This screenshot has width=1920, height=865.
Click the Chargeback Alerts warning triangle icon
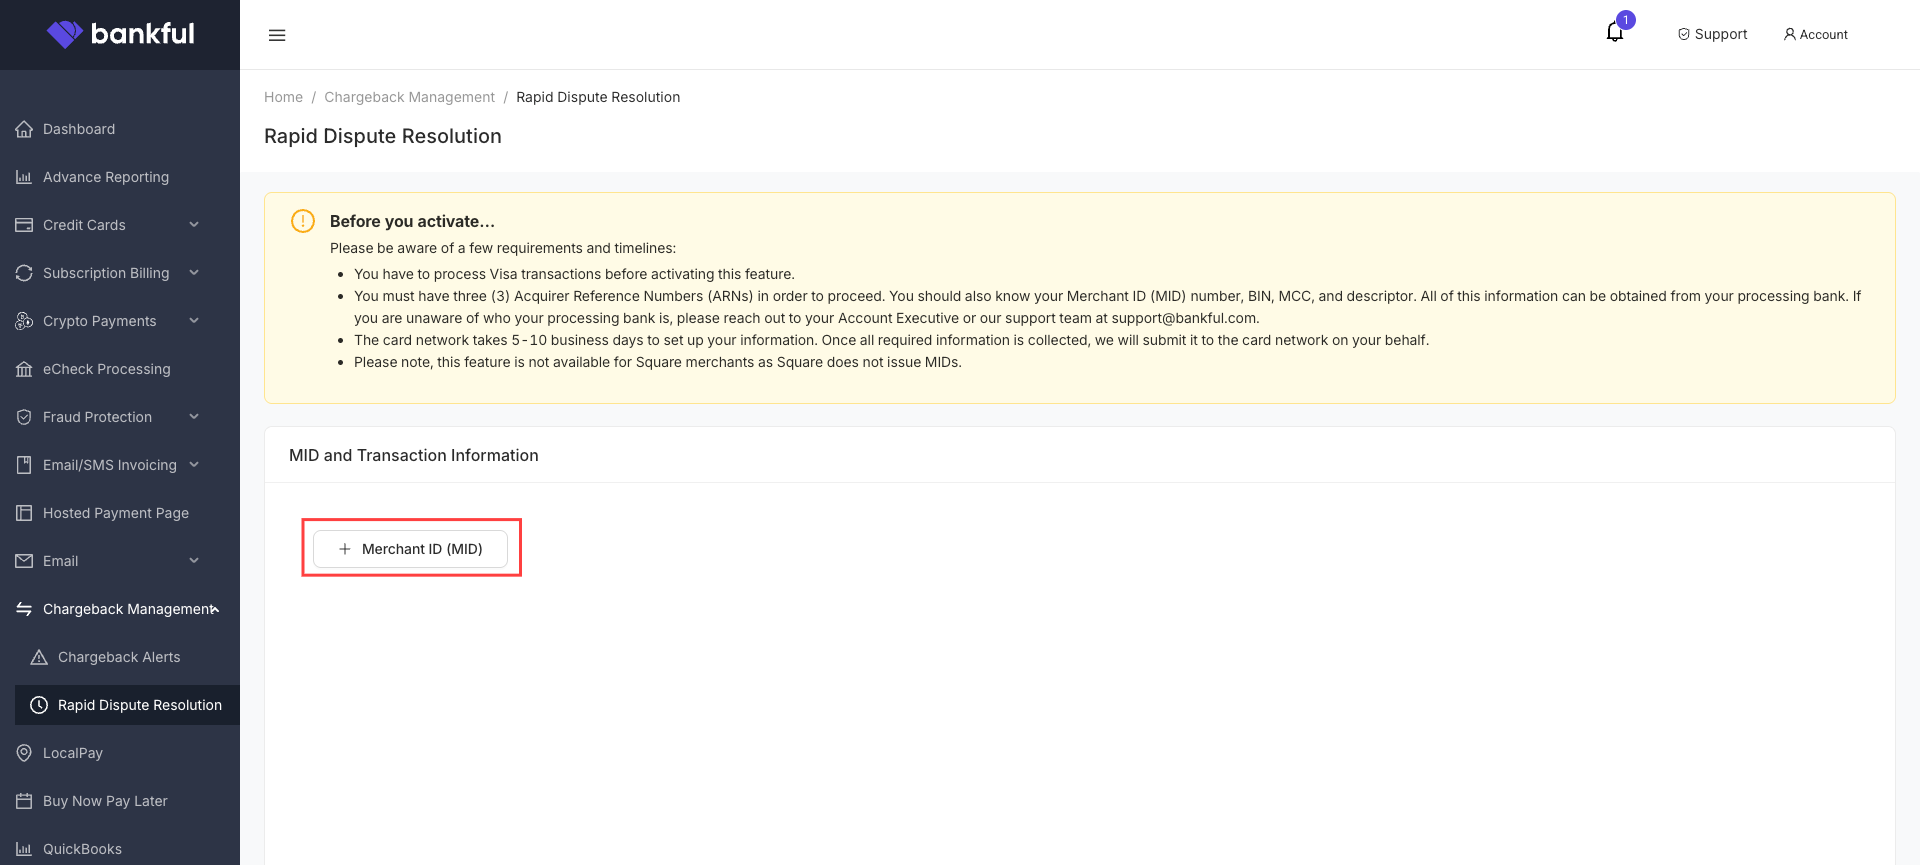pos(39,657)
